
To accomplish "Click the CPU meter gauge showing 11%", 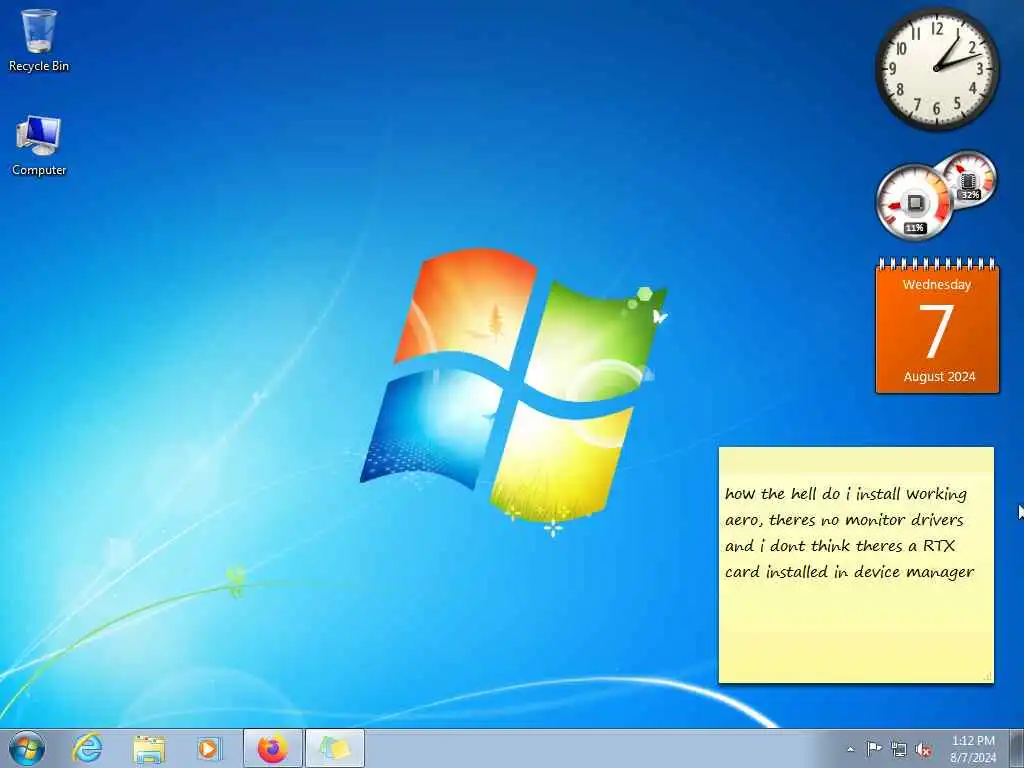I will (914, 203).
